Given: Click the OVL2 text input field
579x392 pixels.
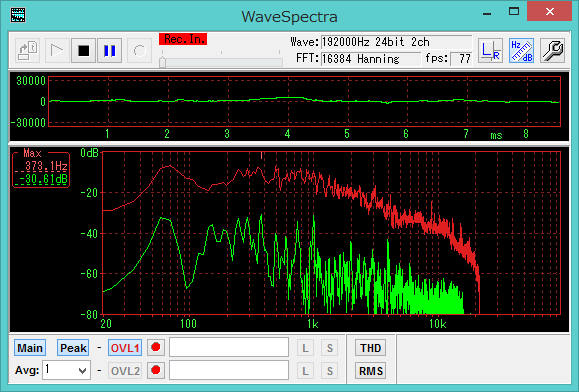Looking at the screenshot, I should click(x=229, y=370).
